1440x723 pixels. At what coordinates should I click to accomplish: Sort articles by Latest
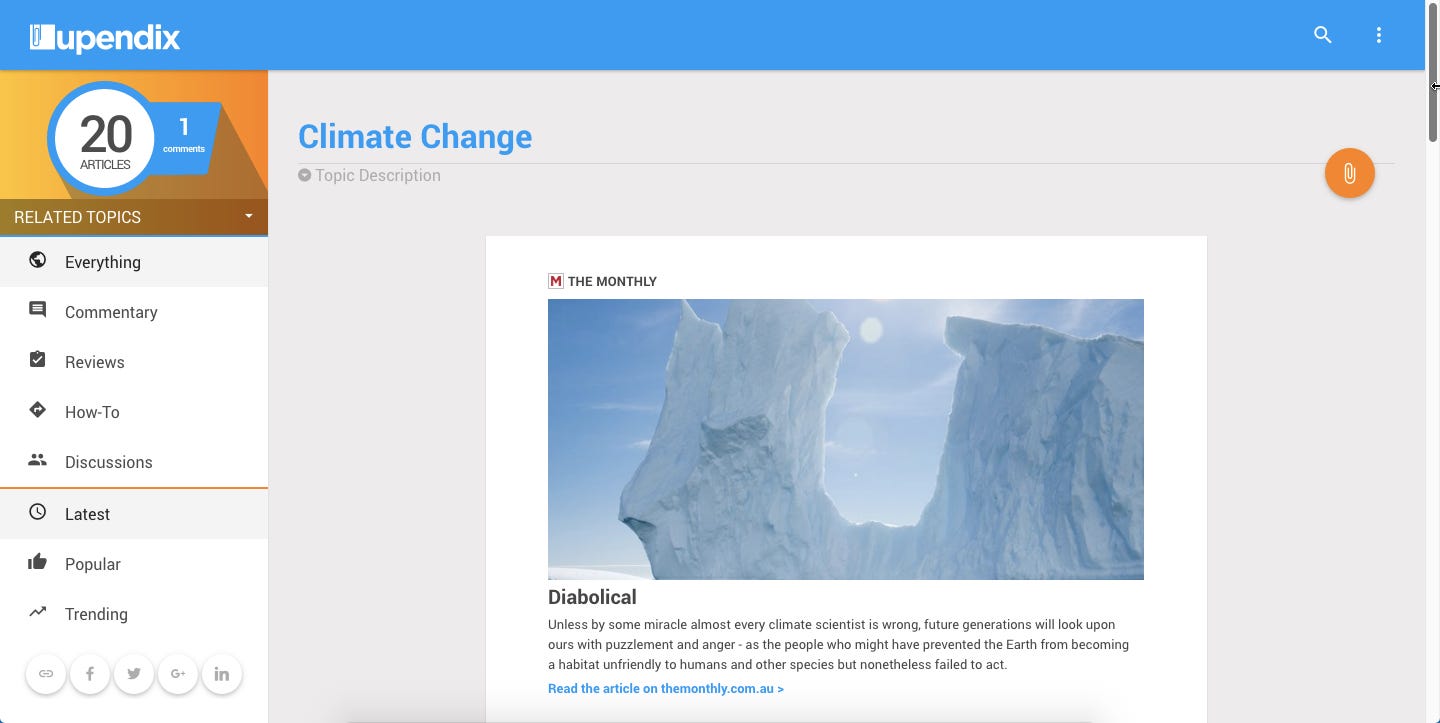pos(134,514)
